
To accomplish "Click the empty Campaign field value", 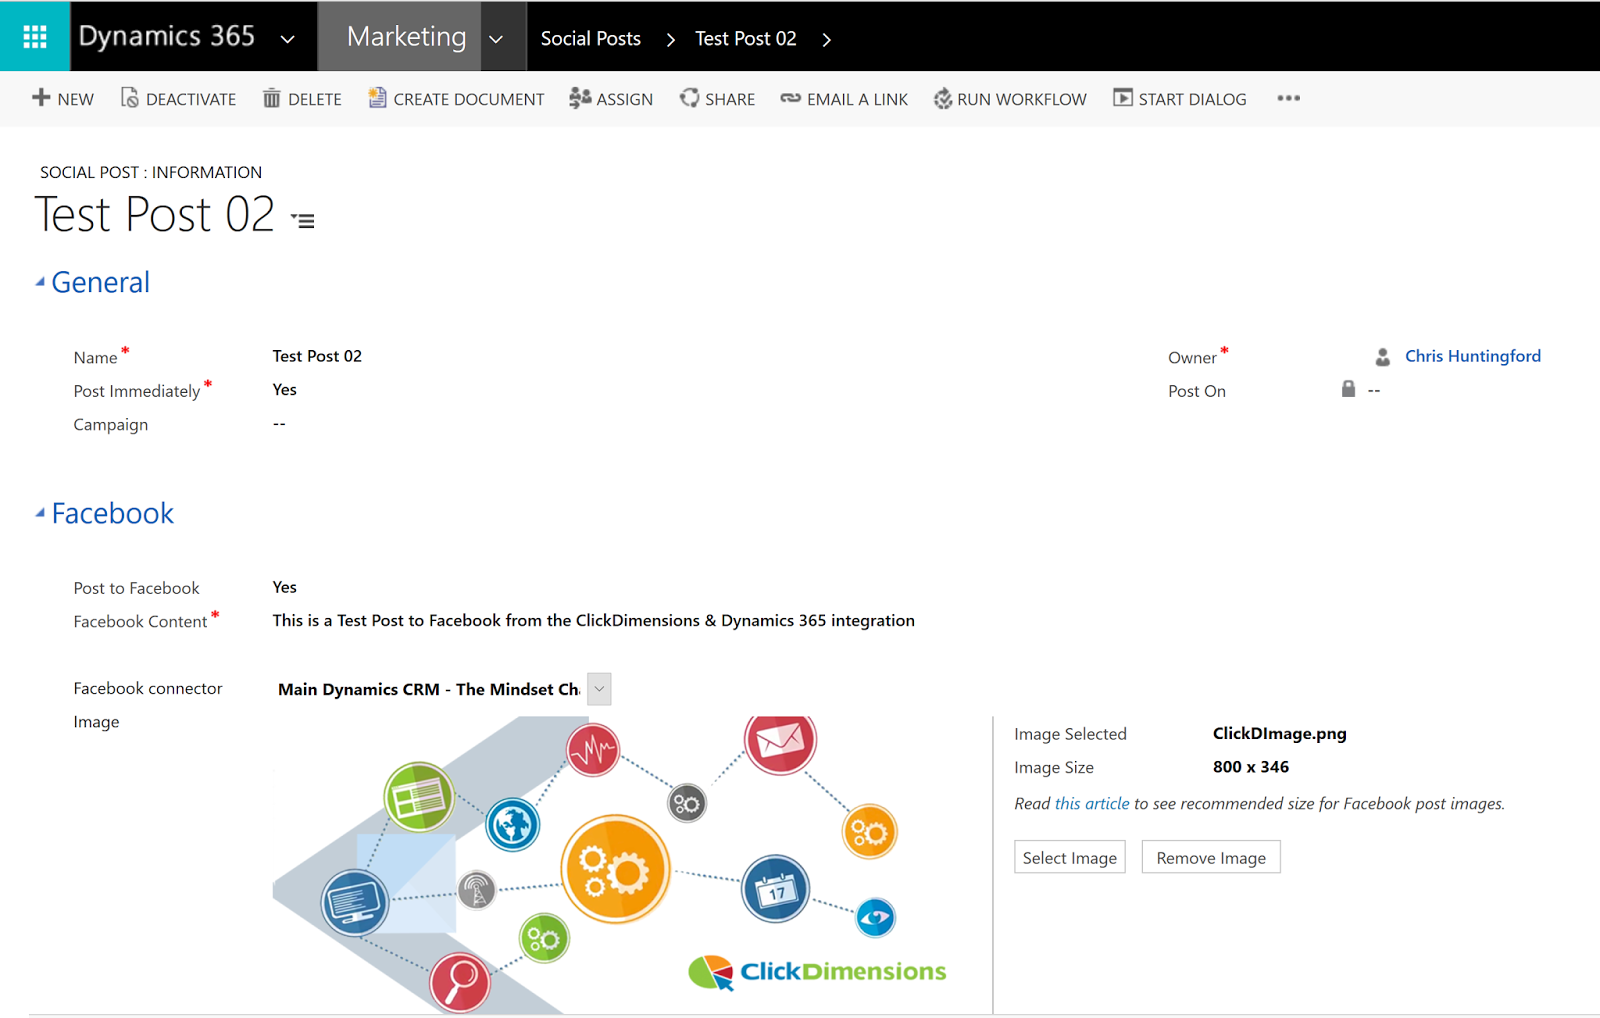I will click(279, 423).
